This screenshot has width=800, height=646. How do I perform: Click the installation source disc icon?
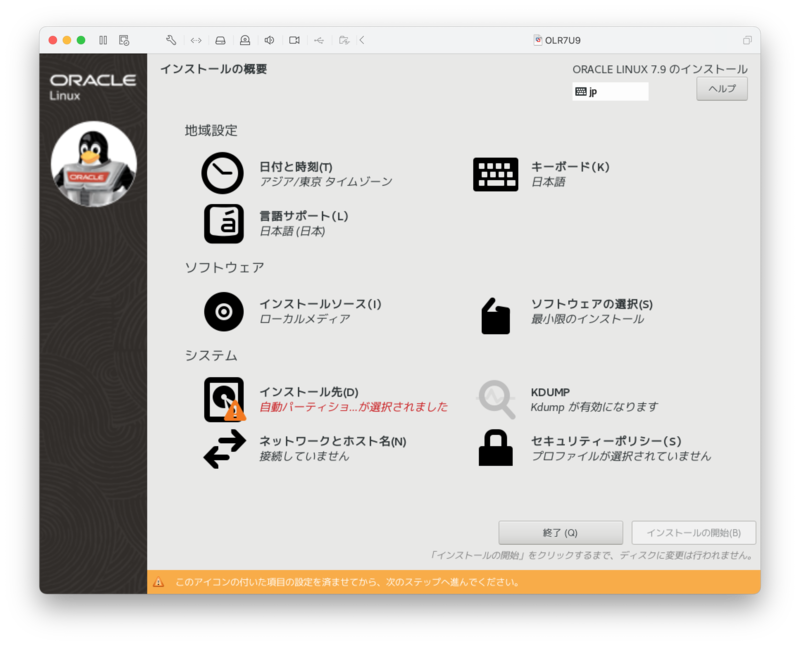coord(223,311)
